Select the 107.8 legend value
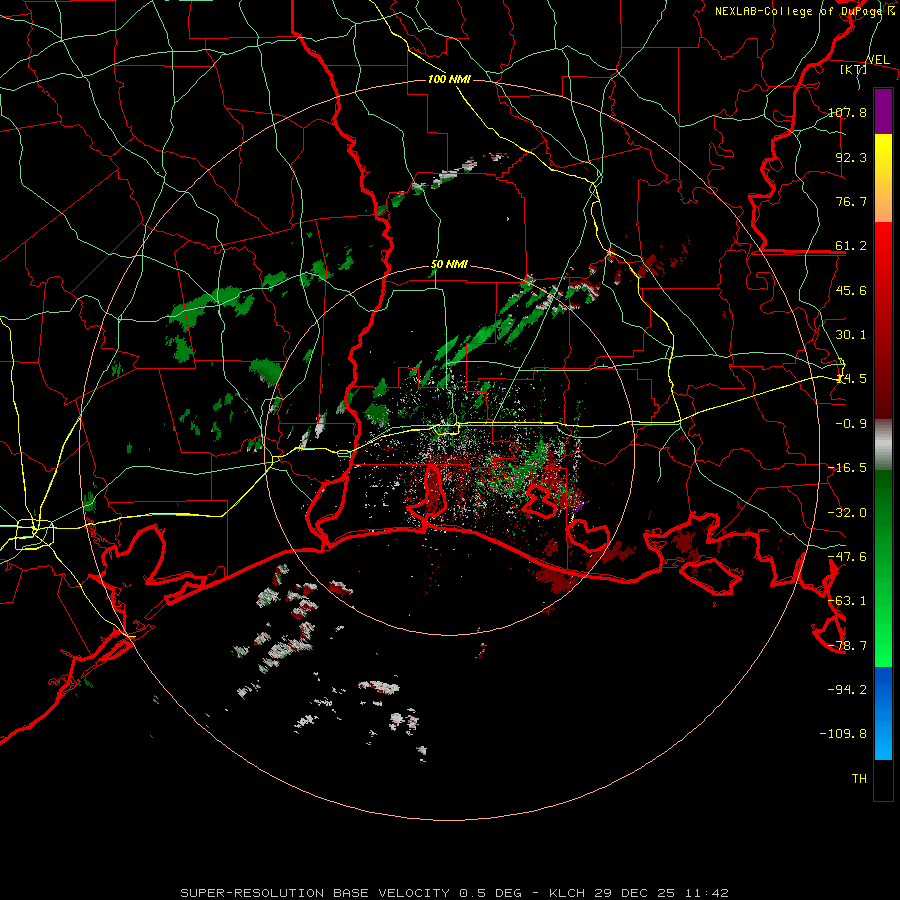This screenshot has height=900, width=900. pyautogui.click(x=848, y=112)
